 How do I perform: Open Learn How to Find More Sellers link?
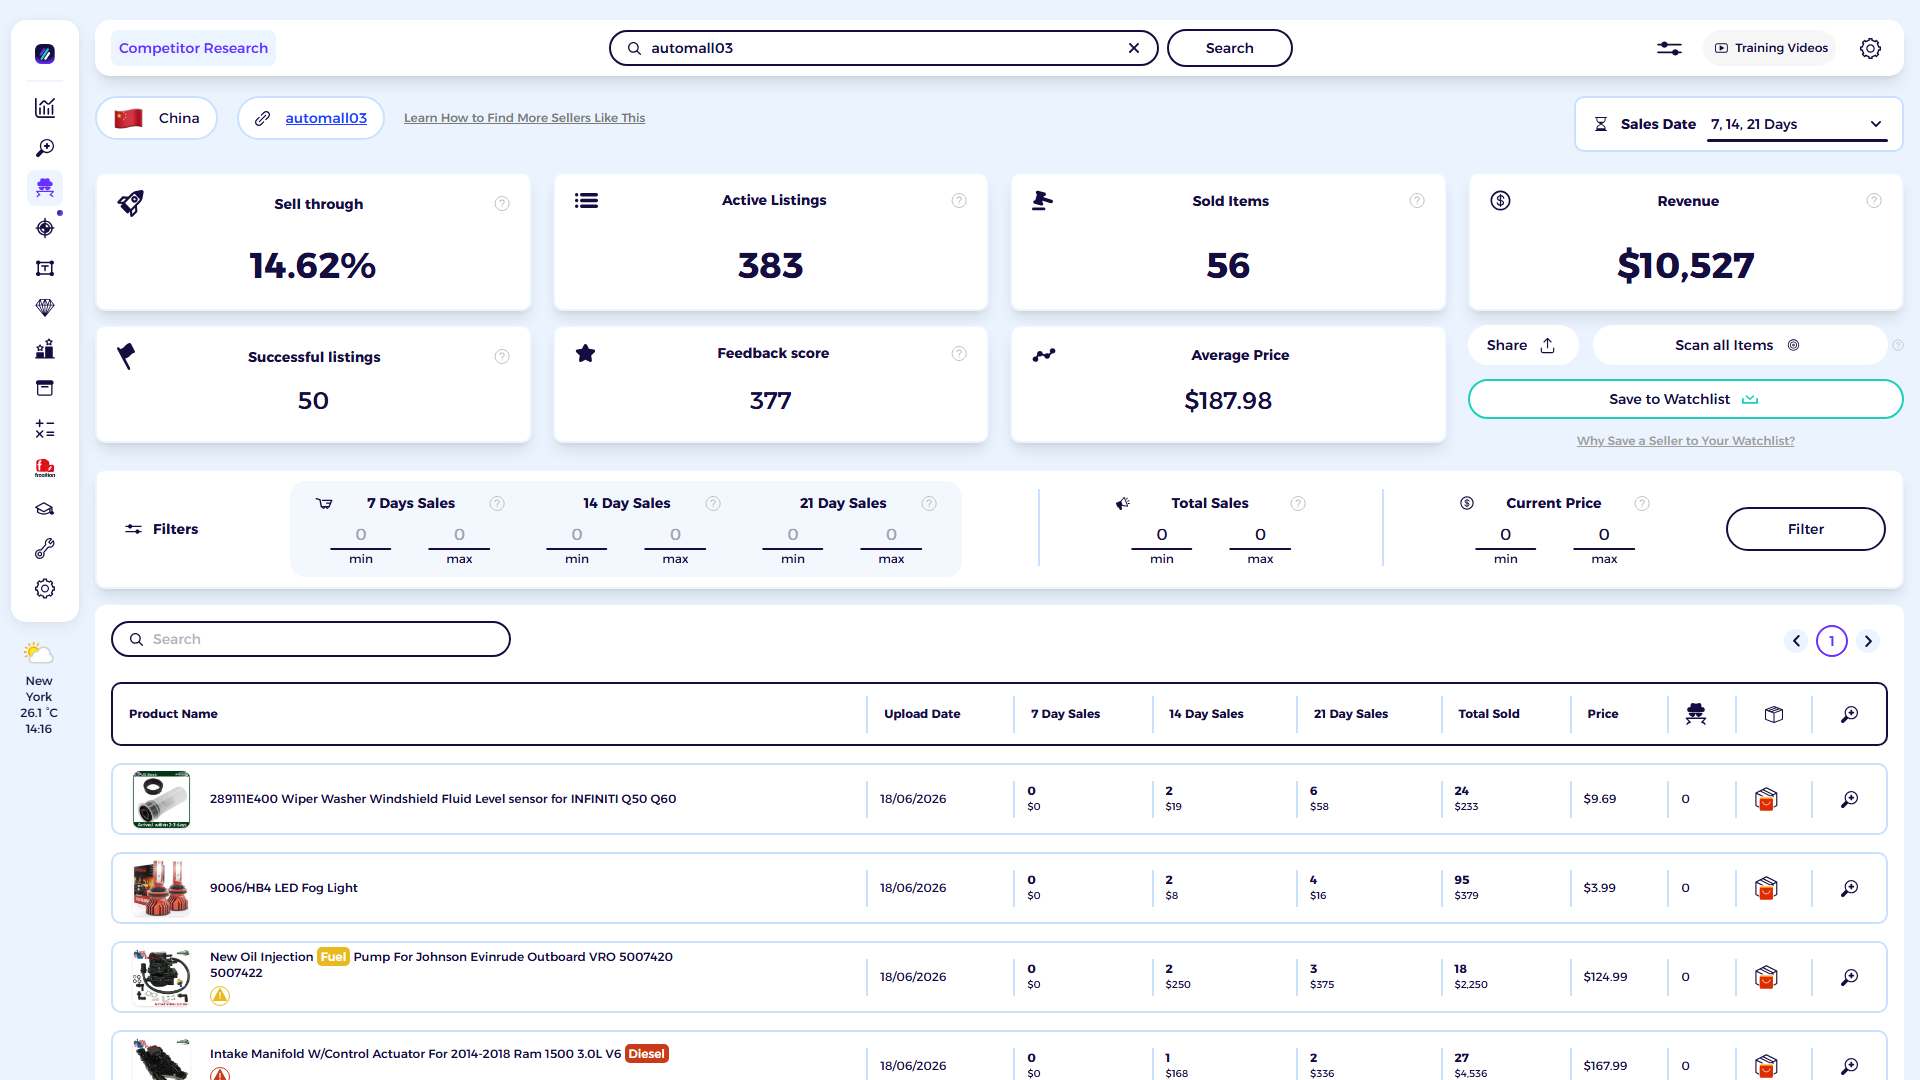coord(524,118)
